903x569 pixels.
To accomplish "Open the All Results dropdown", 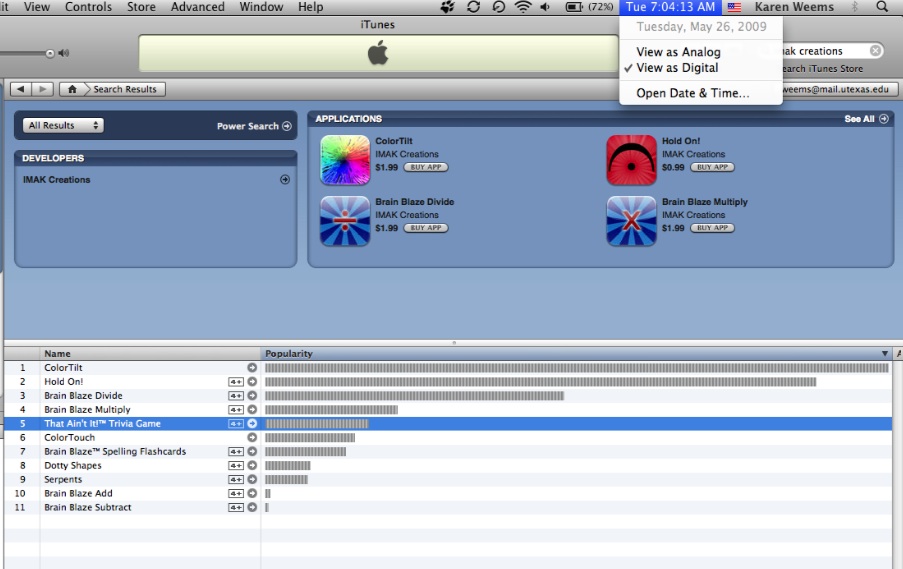I will tap(63, 126).
